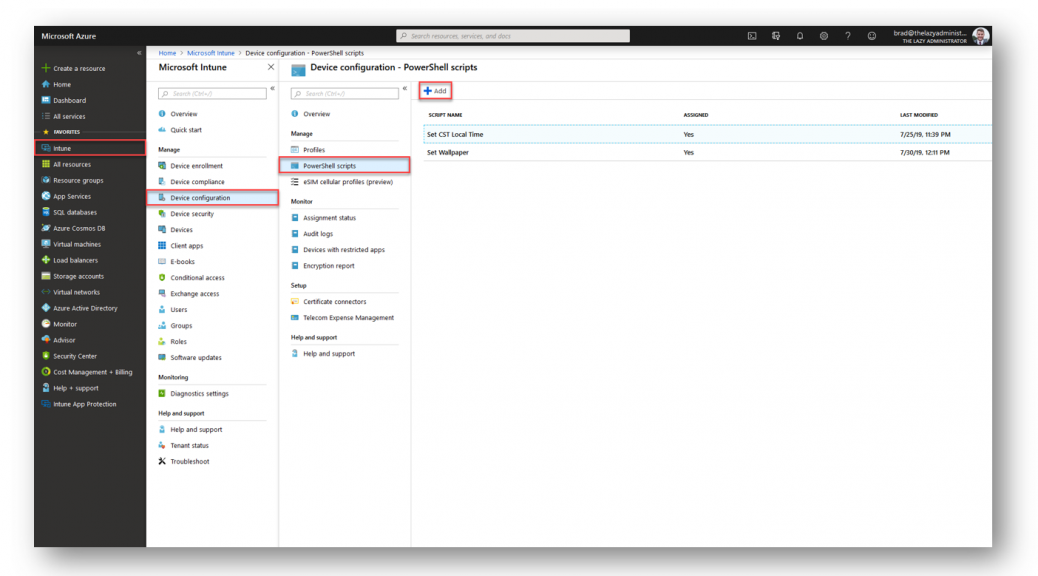This screenshot has height=576, width=1038.
Task: Click the Home icon in left sidebar
Action: pos(46,84)
